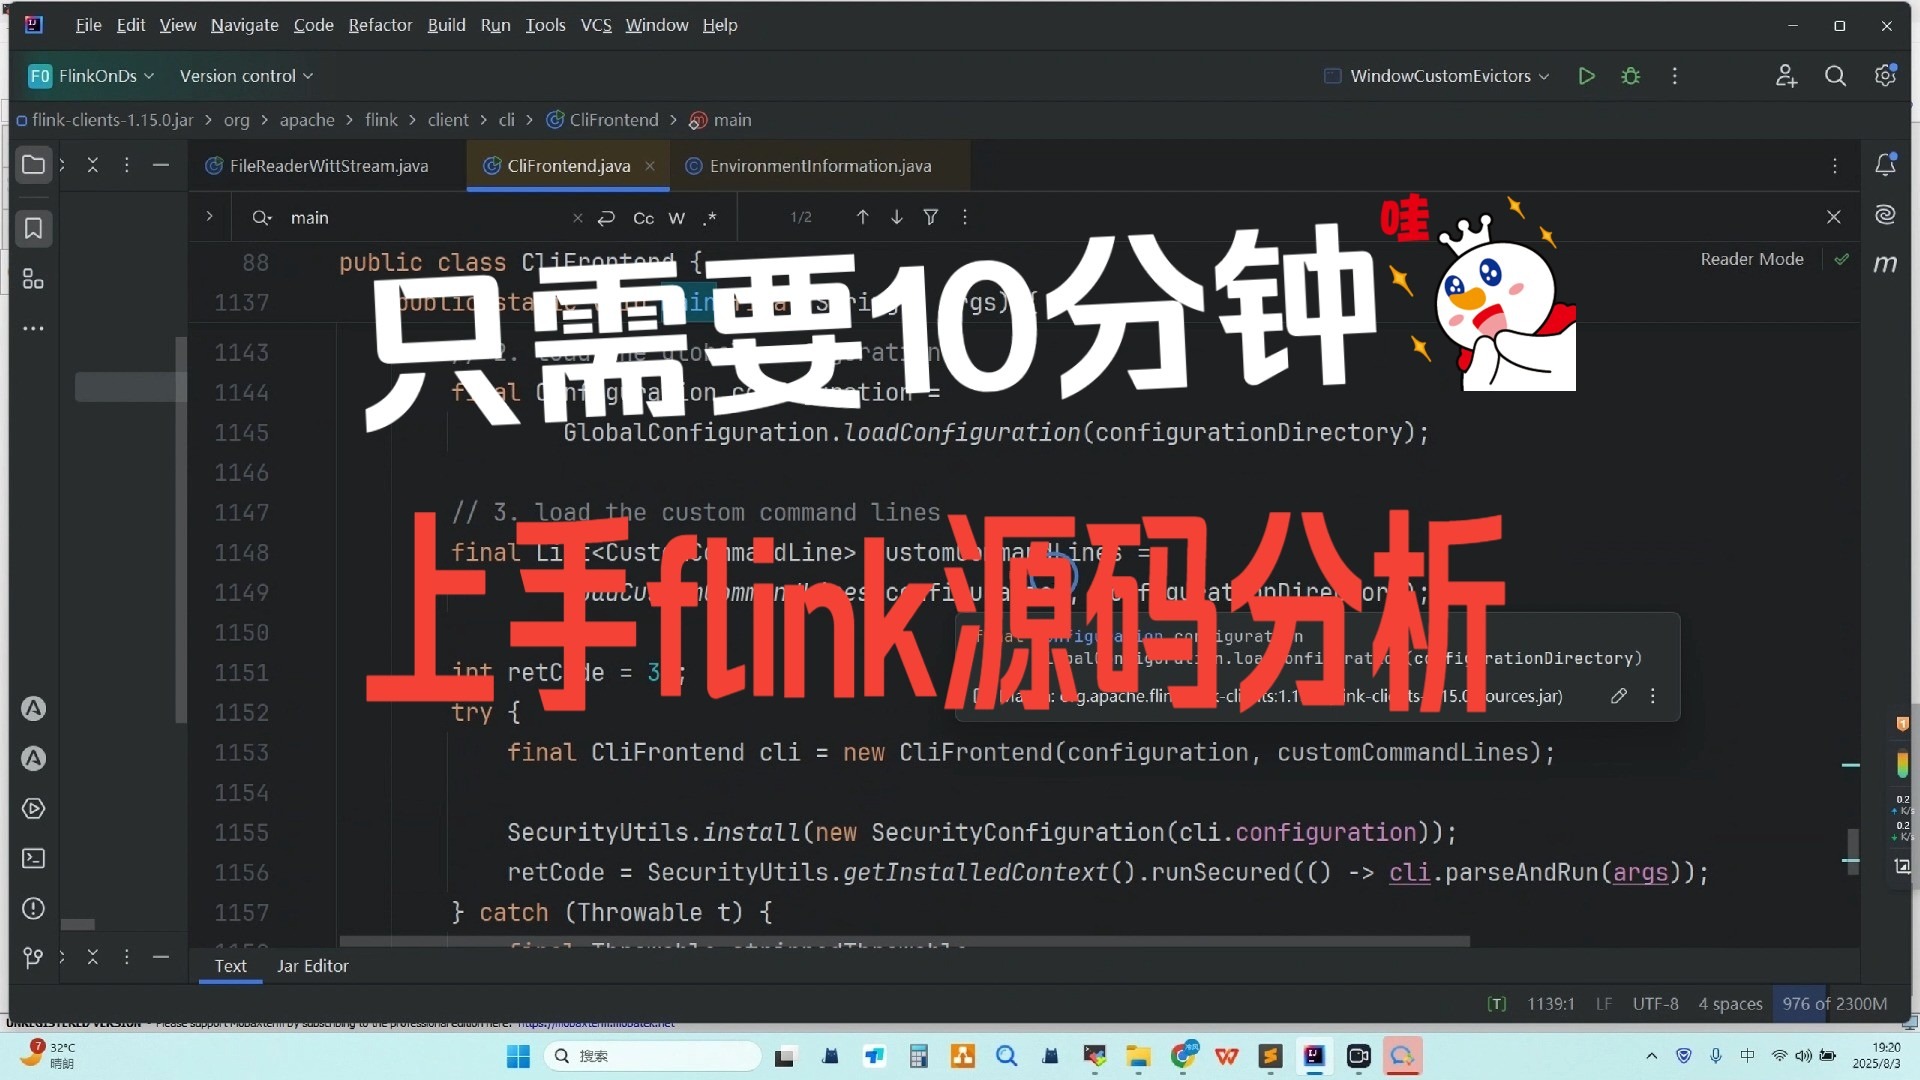Open FlinkOnDs project dropdown
This screenshot has width=1920, height=1080.
(92, 76)
